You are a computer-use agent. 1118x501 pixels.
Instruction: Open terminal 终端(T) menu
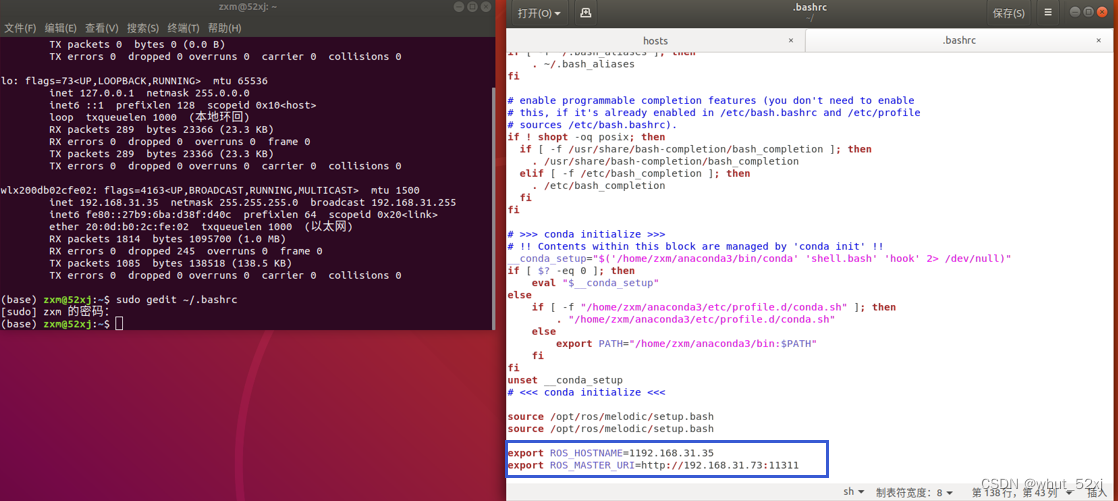(x=183, y=28)
